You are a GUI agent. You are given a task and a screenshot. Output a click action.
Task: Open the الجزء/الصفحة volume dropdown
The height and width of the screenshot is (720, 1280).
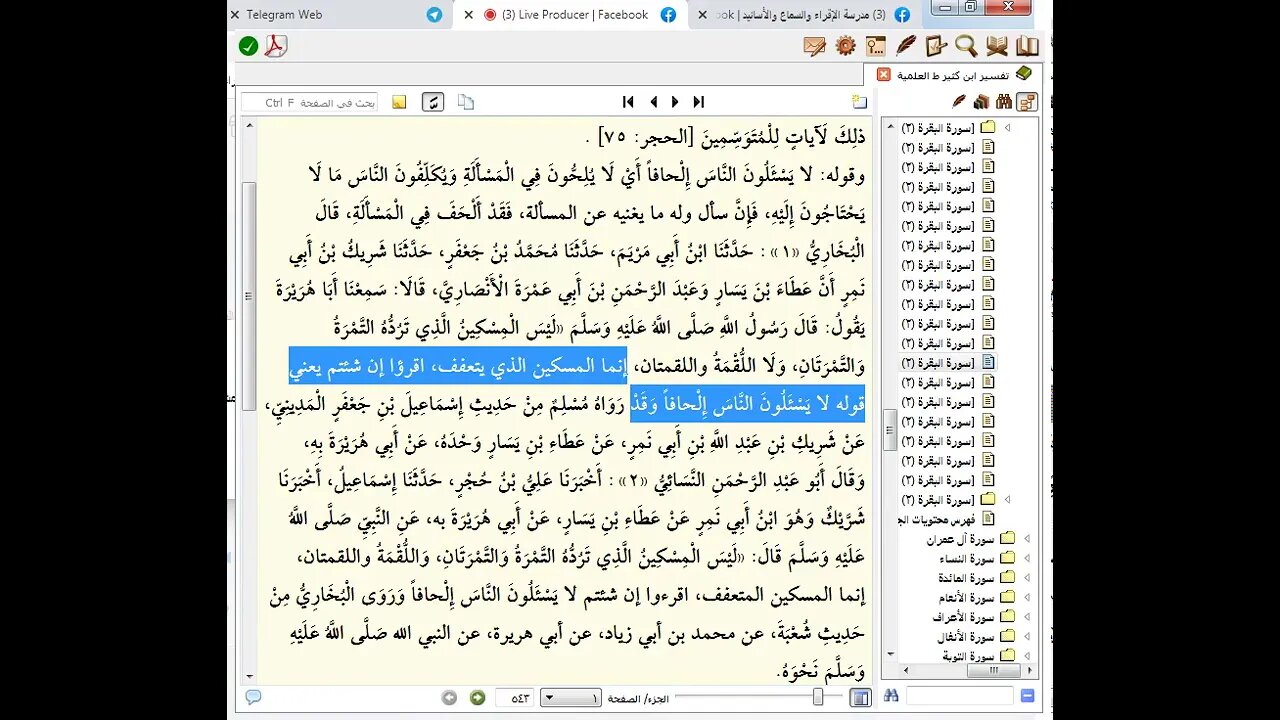pos(570,697)
